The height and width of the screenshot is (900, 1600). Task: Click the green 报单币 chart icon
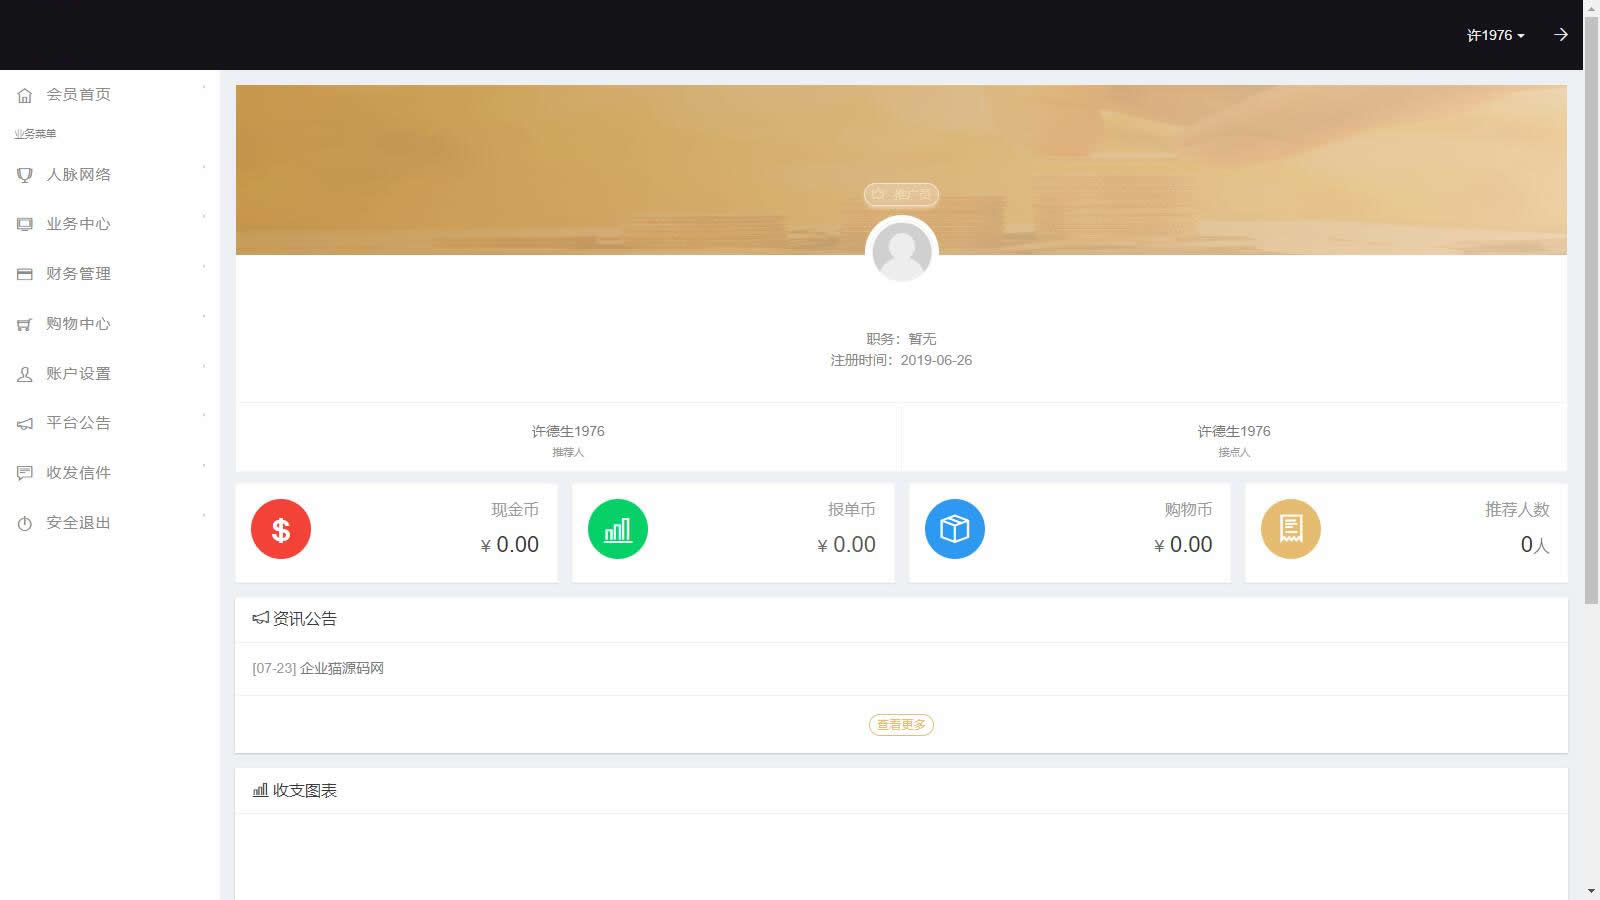click(x=617, y=529)
